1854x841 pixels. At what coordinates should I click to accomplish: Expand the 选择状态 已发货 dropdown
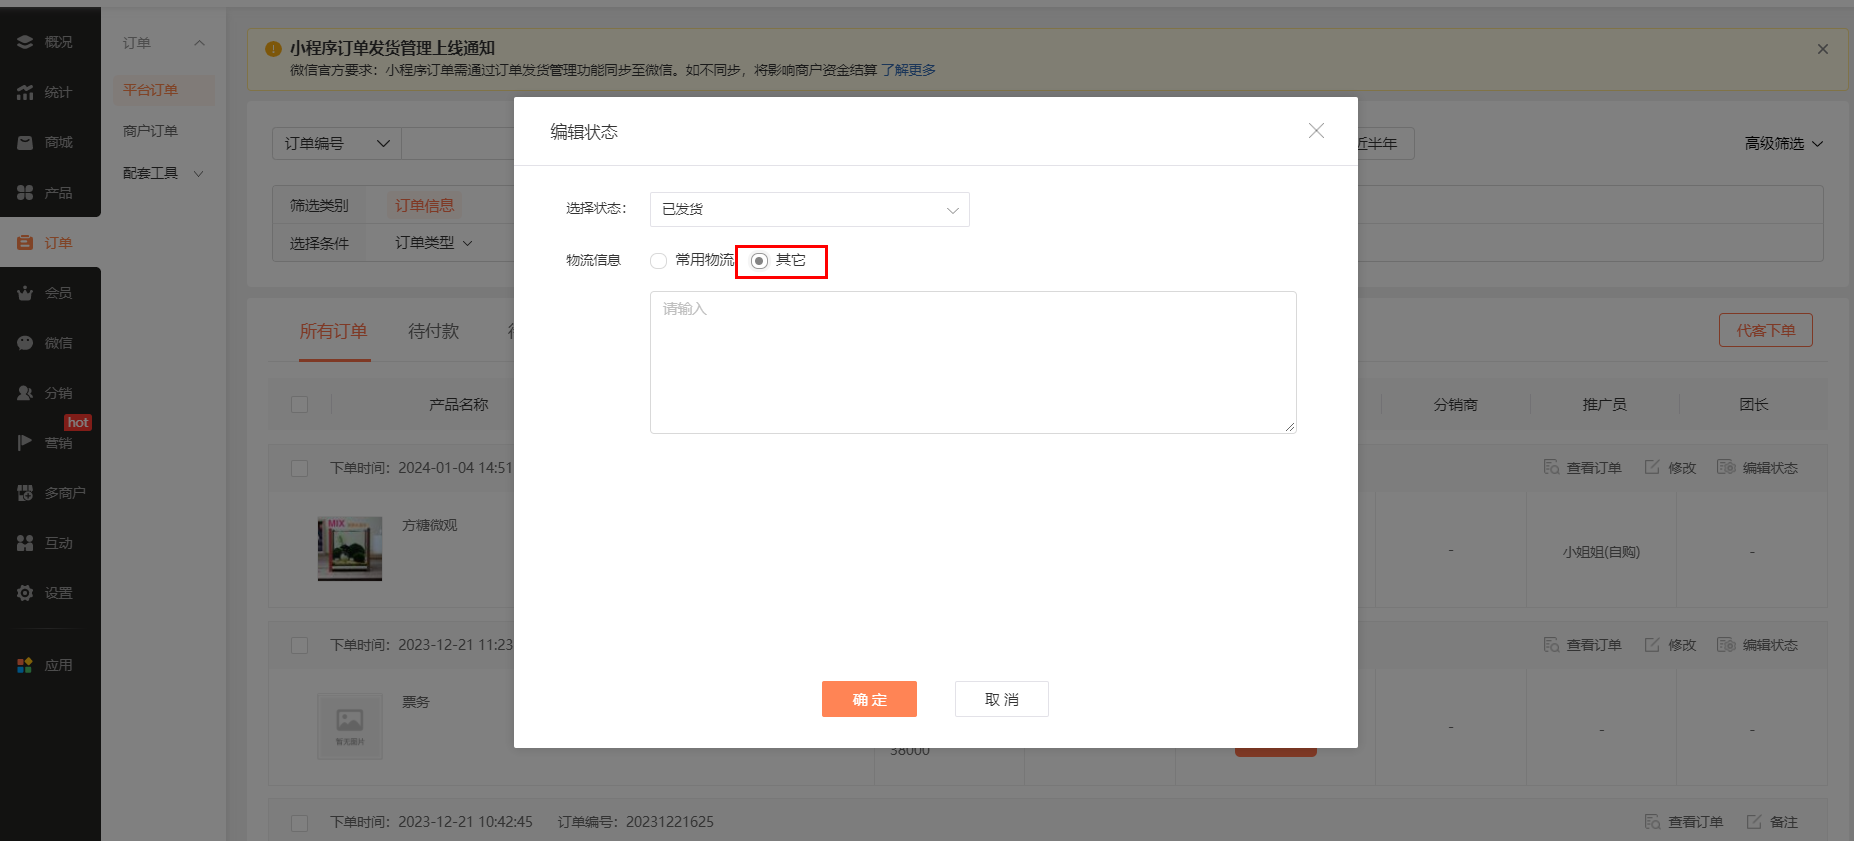point(809,209)
